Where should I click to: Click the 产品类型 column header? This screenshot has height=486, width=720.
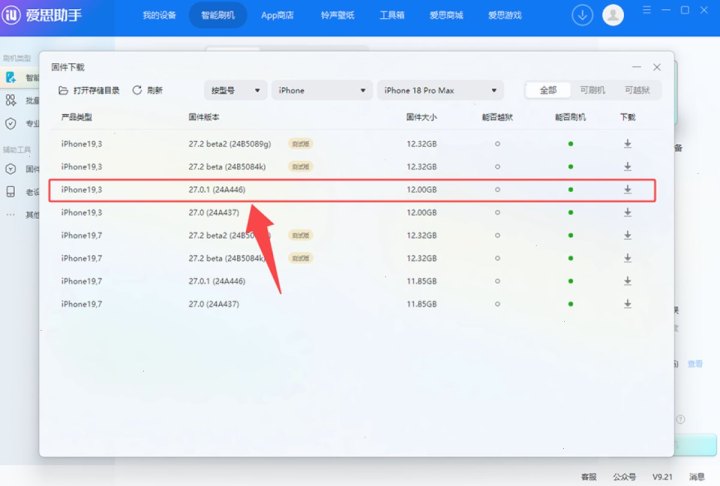(x=77, y=117)
